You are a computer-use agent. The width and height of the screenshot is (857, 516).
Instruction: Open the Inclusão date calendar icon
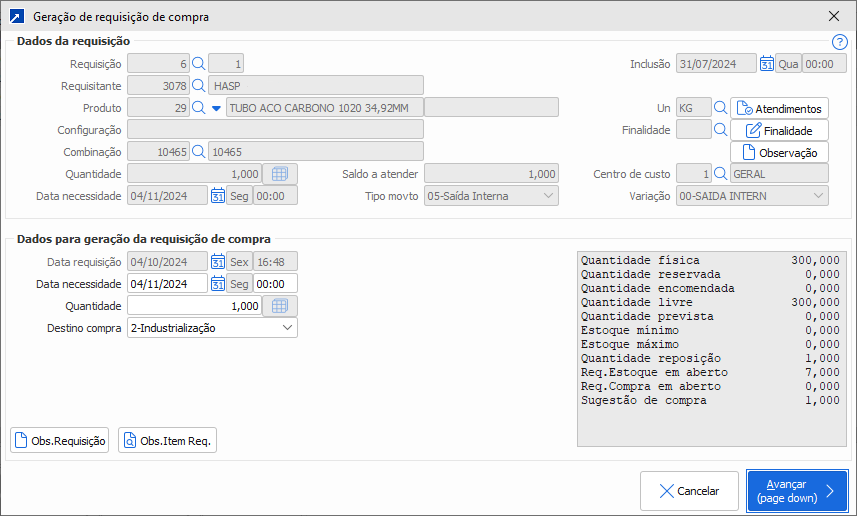point(767,64)
